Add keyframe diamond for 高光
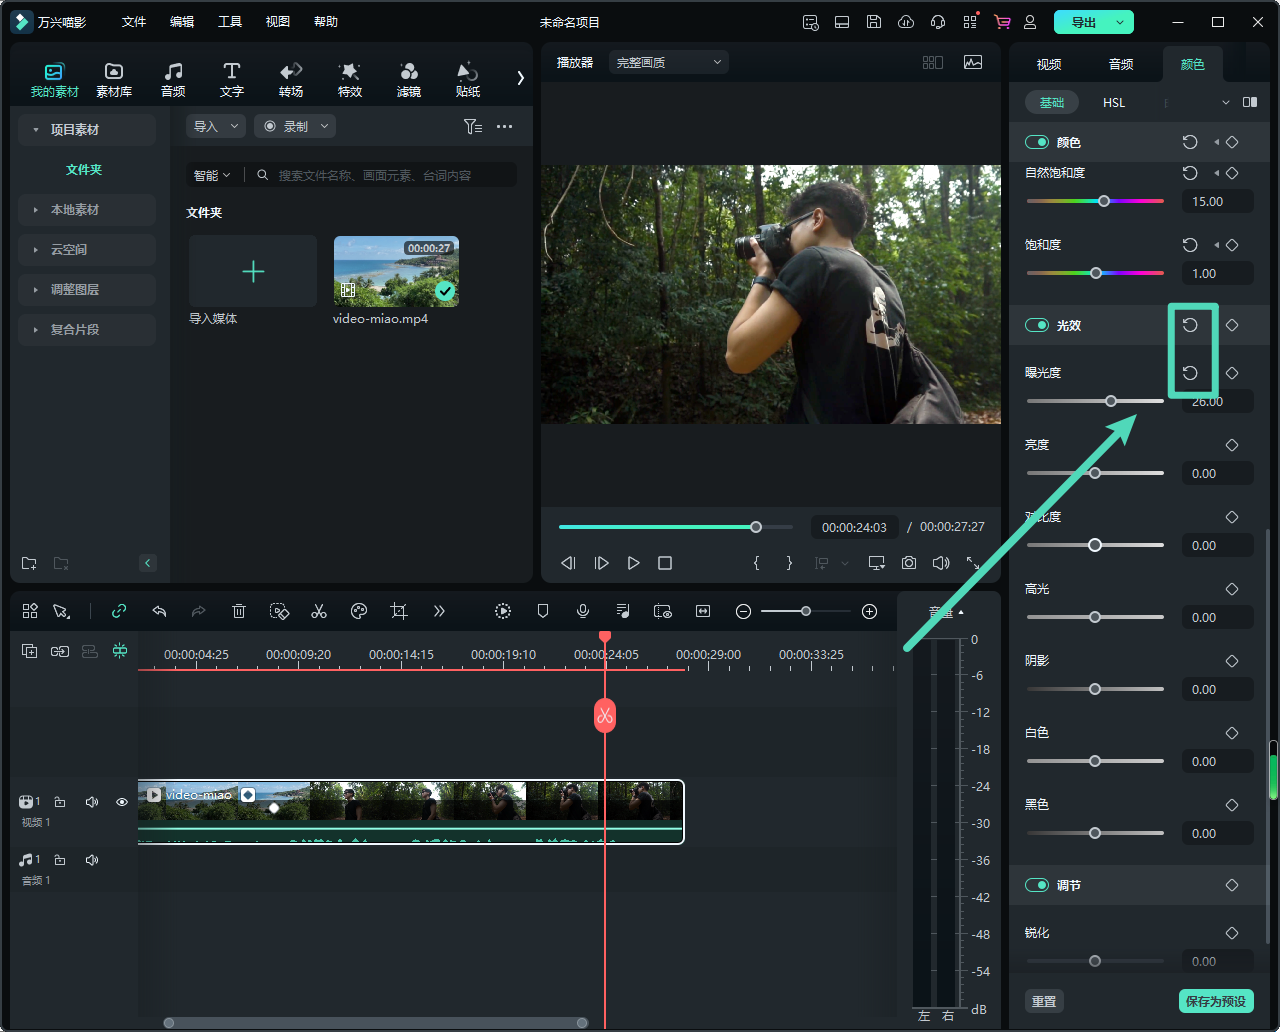 tap(1232, 589)
